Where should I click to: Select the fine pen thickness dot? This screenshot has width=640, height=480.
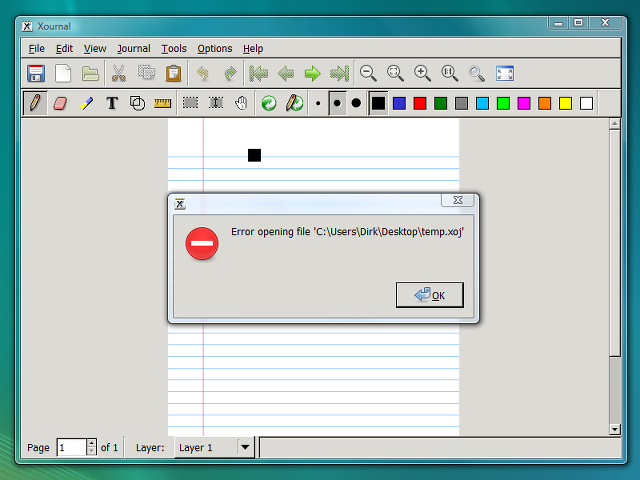[x=318, y=104]
